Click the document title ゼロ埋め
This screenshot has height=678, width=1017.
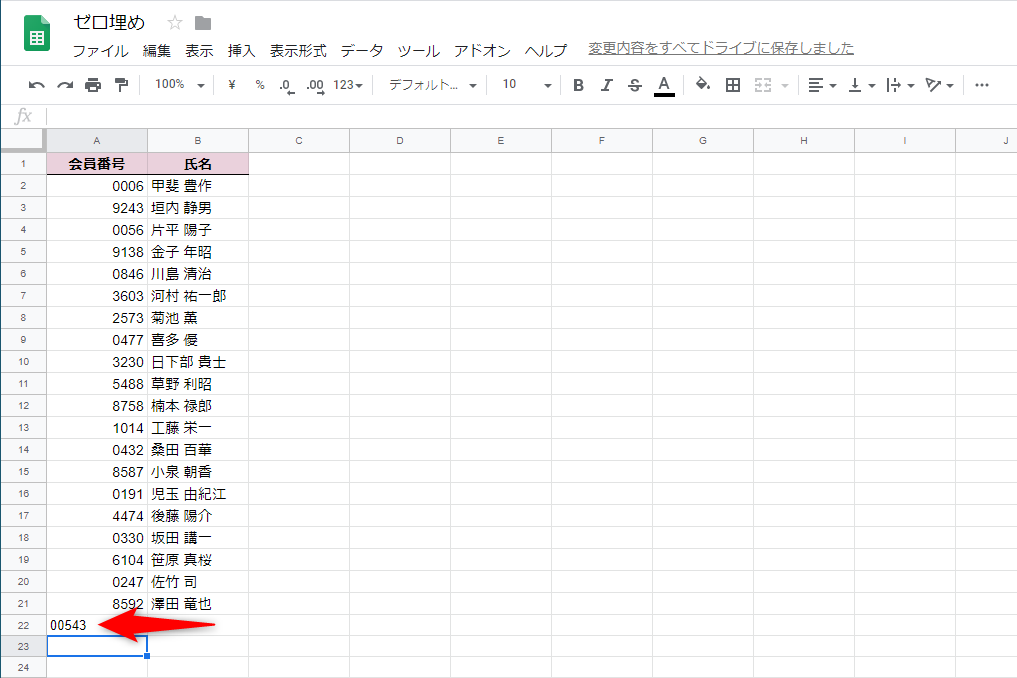pyautogui.click(x=109, y=23)
